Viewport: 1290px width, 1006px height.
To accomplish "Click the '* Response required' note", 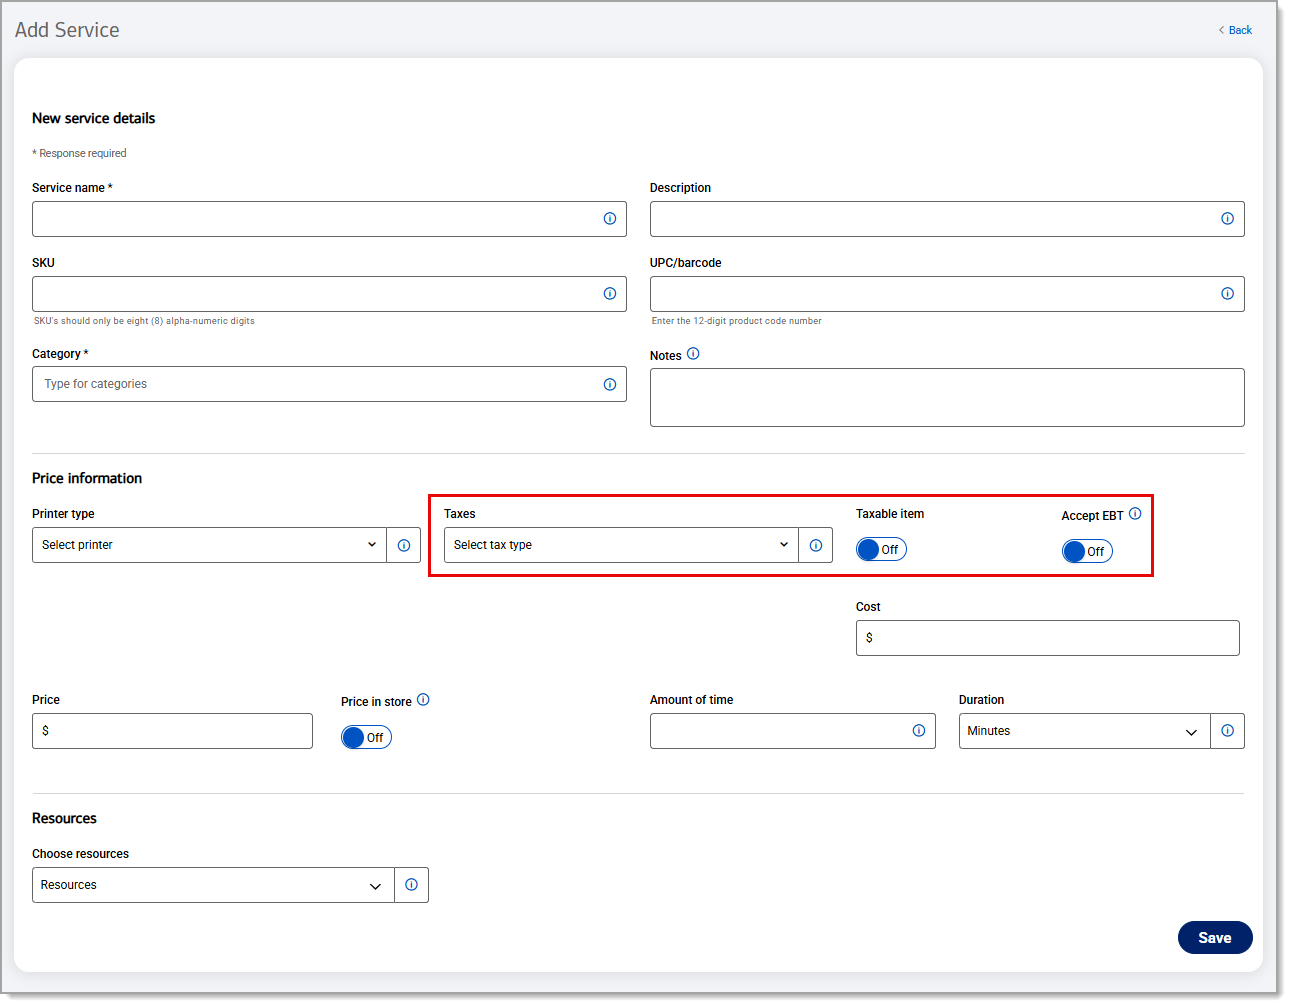I will click(x=79, y=153).
